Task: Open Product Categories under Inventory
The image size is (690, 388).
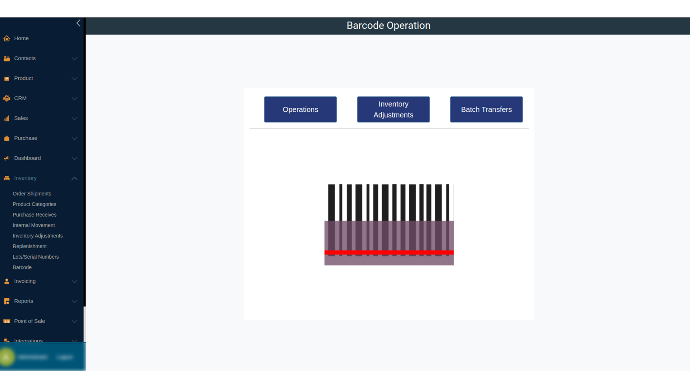Action: click(34, 204)
